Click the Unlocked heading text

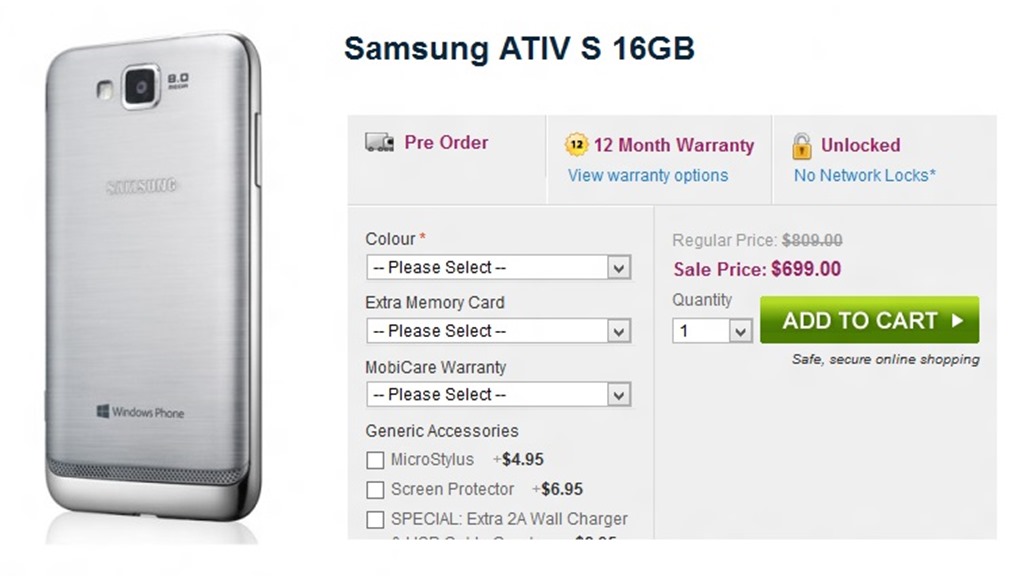pos(860,145)
